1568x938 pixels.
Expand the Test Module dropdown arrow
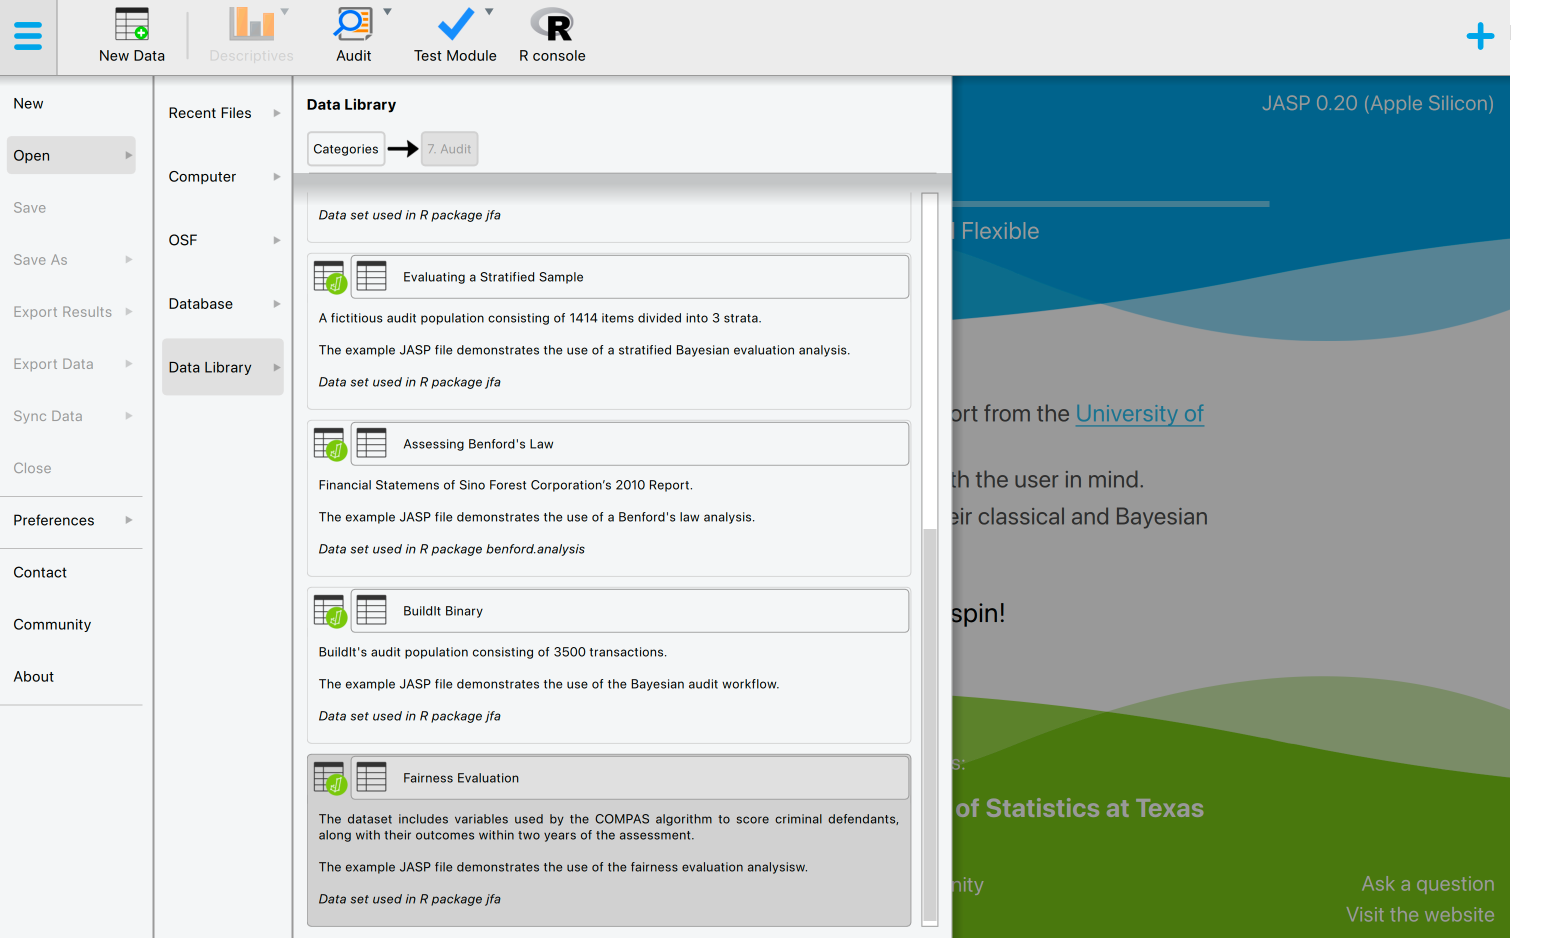click(x=489, y=12)
